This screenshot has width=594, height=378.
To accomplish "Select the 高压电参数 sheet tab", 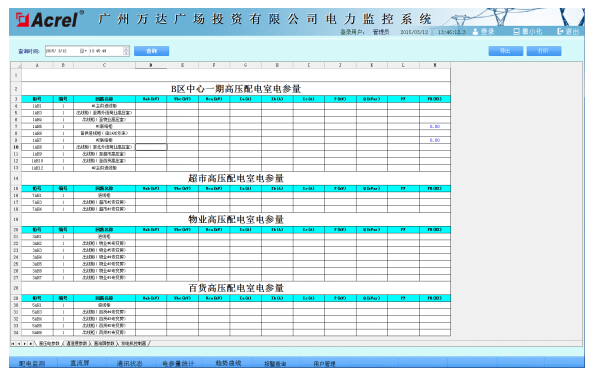I will point(49,344).
